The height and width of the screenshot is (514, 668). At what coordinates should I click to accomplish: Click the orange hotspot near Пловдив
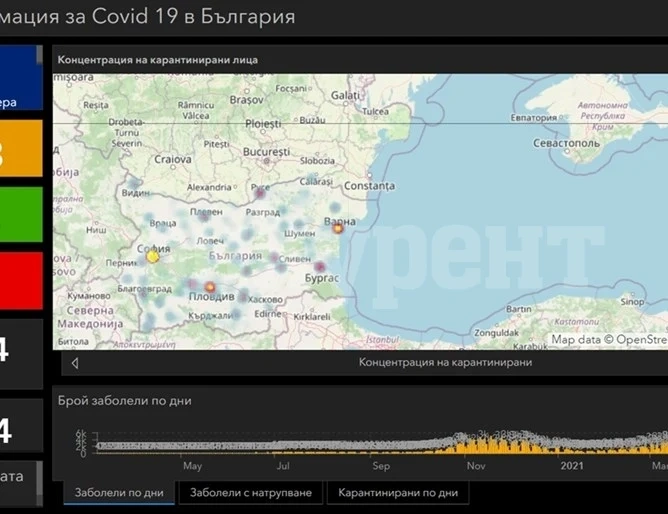(x=210, y=287)
